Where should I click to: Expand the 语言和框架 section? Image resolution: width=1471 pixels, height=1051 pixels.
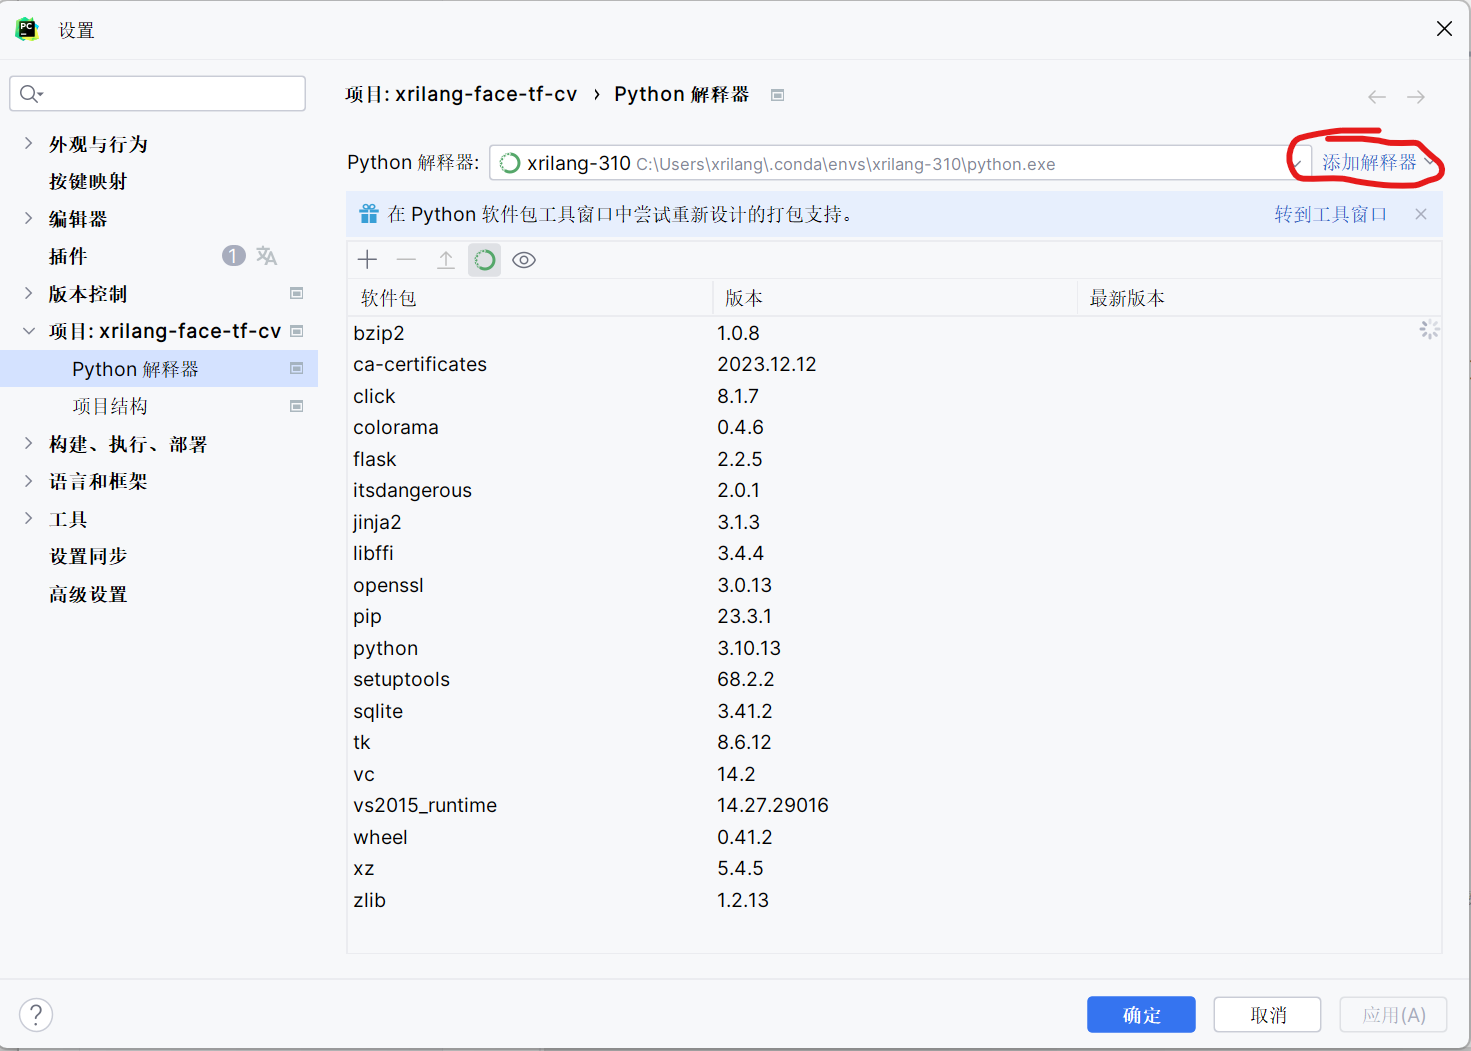28,481
